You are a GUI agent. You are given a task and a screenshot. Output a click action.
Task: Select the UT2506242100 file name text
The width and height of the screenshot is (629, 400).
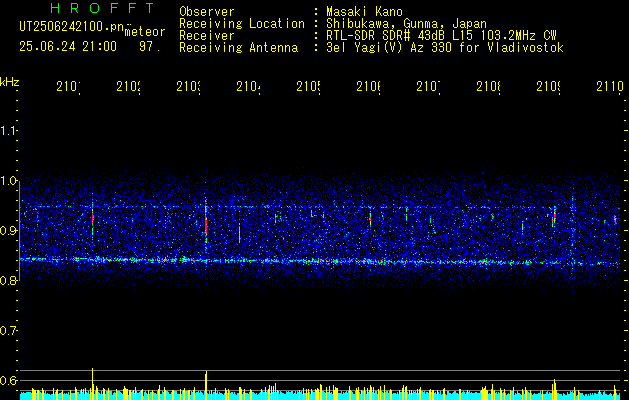click(71, 27)
